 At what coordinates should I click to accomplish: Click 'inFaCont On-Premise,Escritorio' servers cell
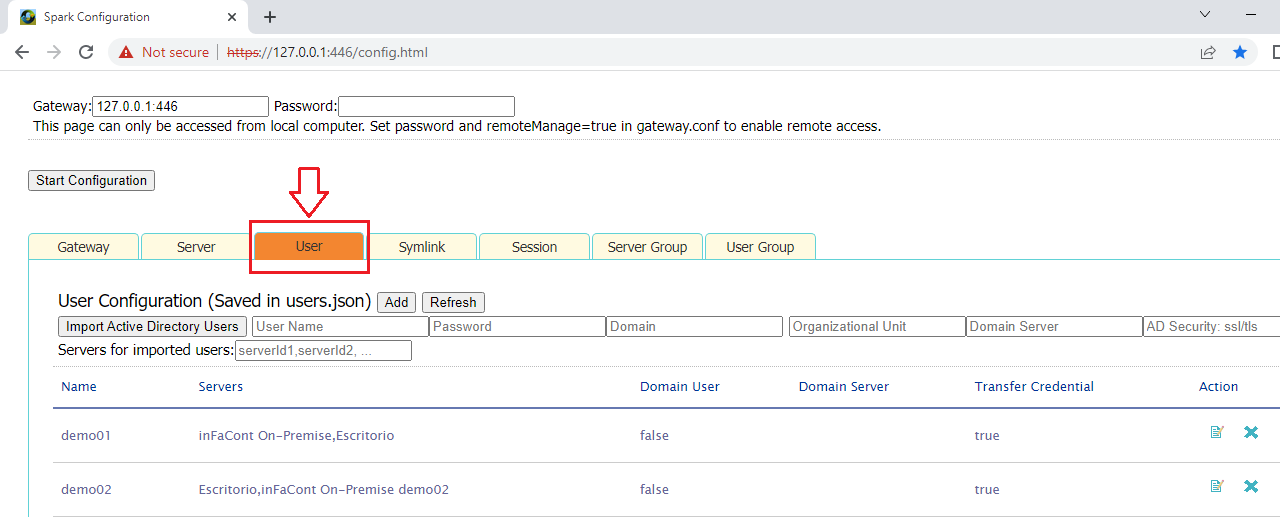point(296,435)
